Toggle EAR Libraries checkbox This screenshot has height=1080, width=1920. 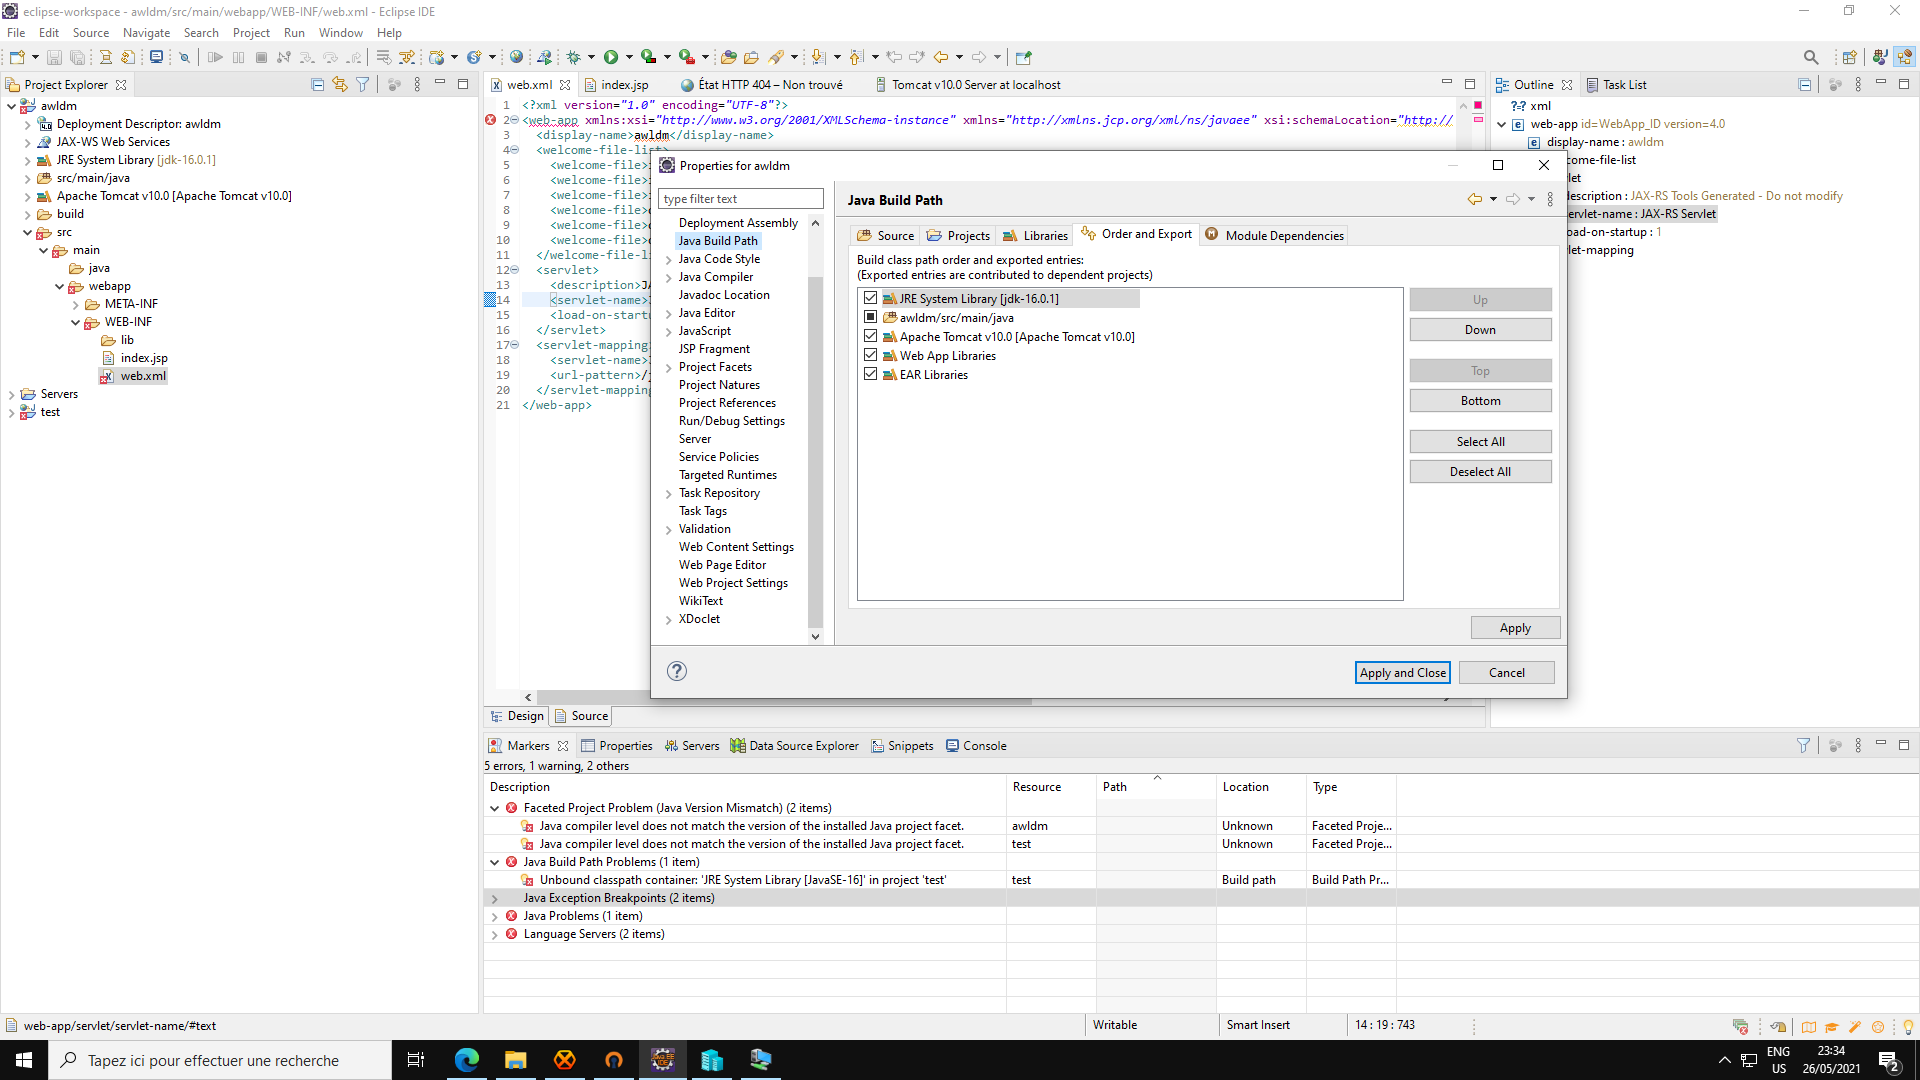[870, 374]
